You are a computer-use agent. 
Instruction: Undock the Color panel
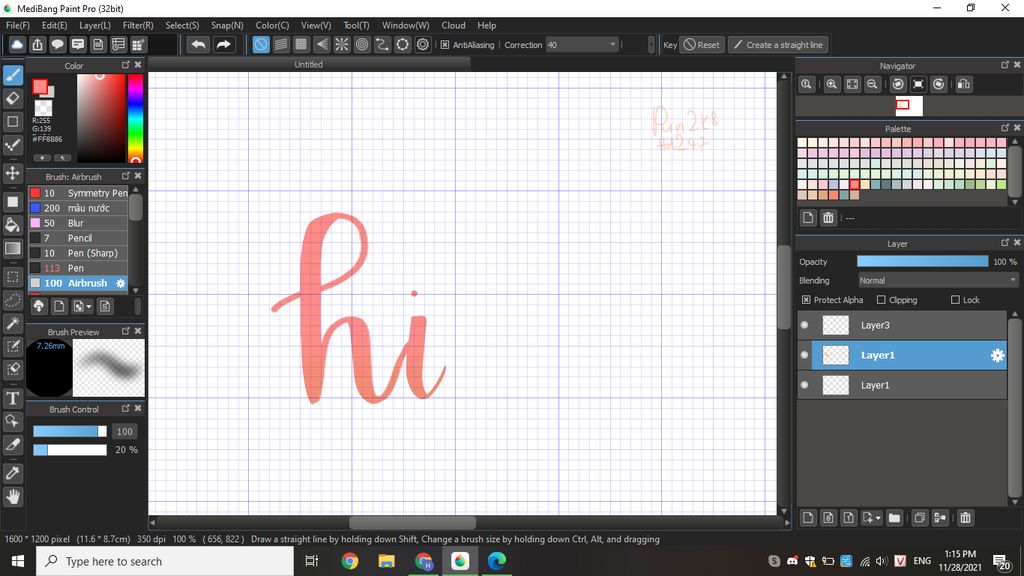click(x=126, y=65)
